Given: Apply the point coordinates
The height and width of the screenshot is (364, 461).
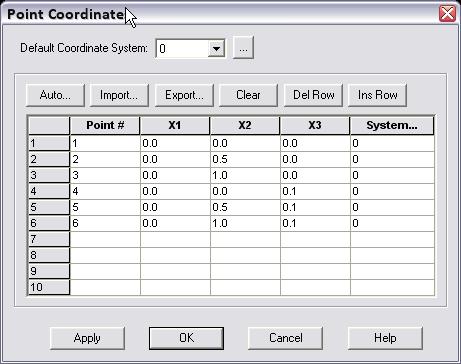Looking at the screenshot, I should coord(87,338).
